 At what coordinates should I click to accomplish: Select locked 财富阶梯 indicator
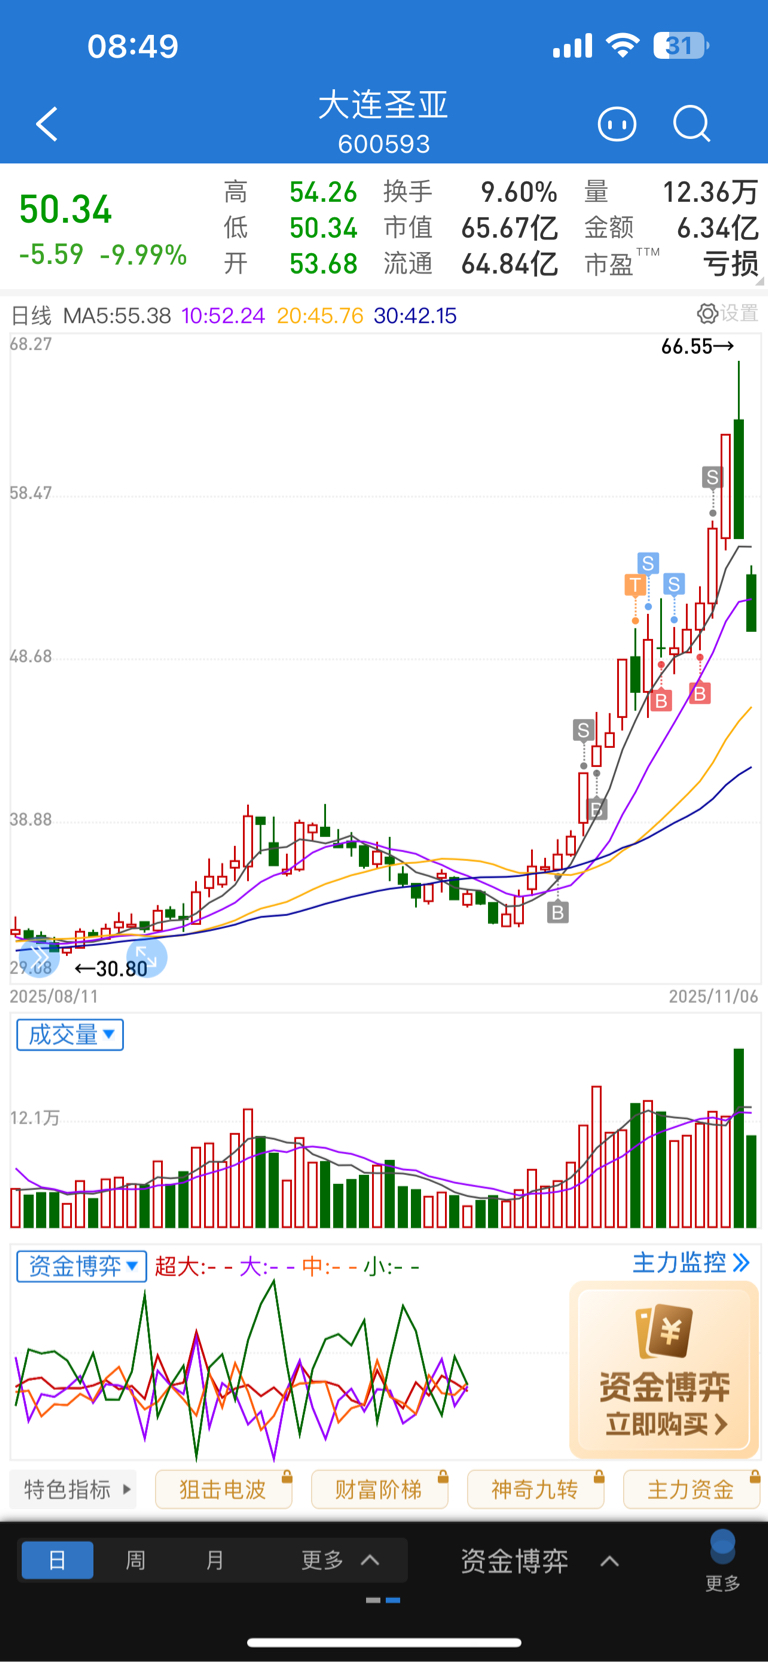(379, 1489)
